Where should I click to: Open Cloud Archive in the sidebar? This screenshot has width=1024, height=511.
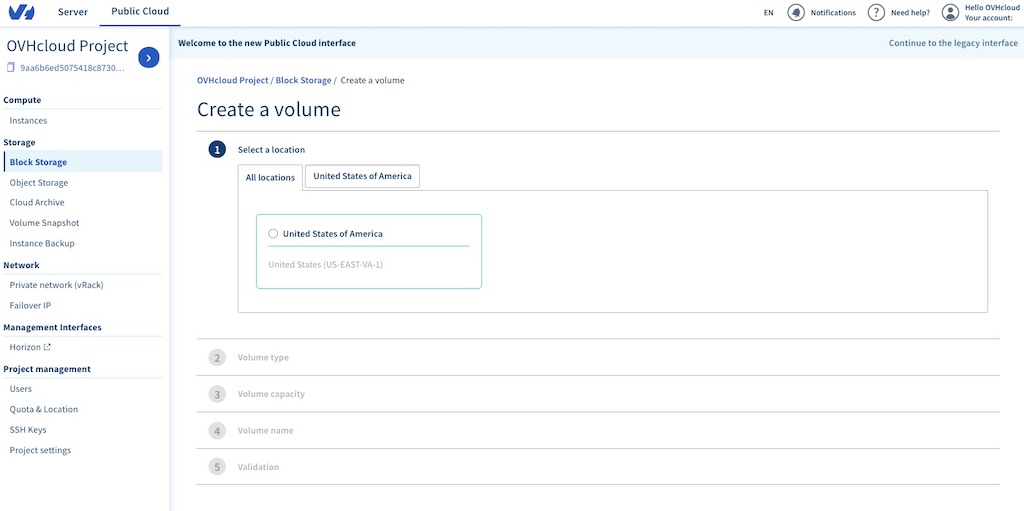point(37,203)
